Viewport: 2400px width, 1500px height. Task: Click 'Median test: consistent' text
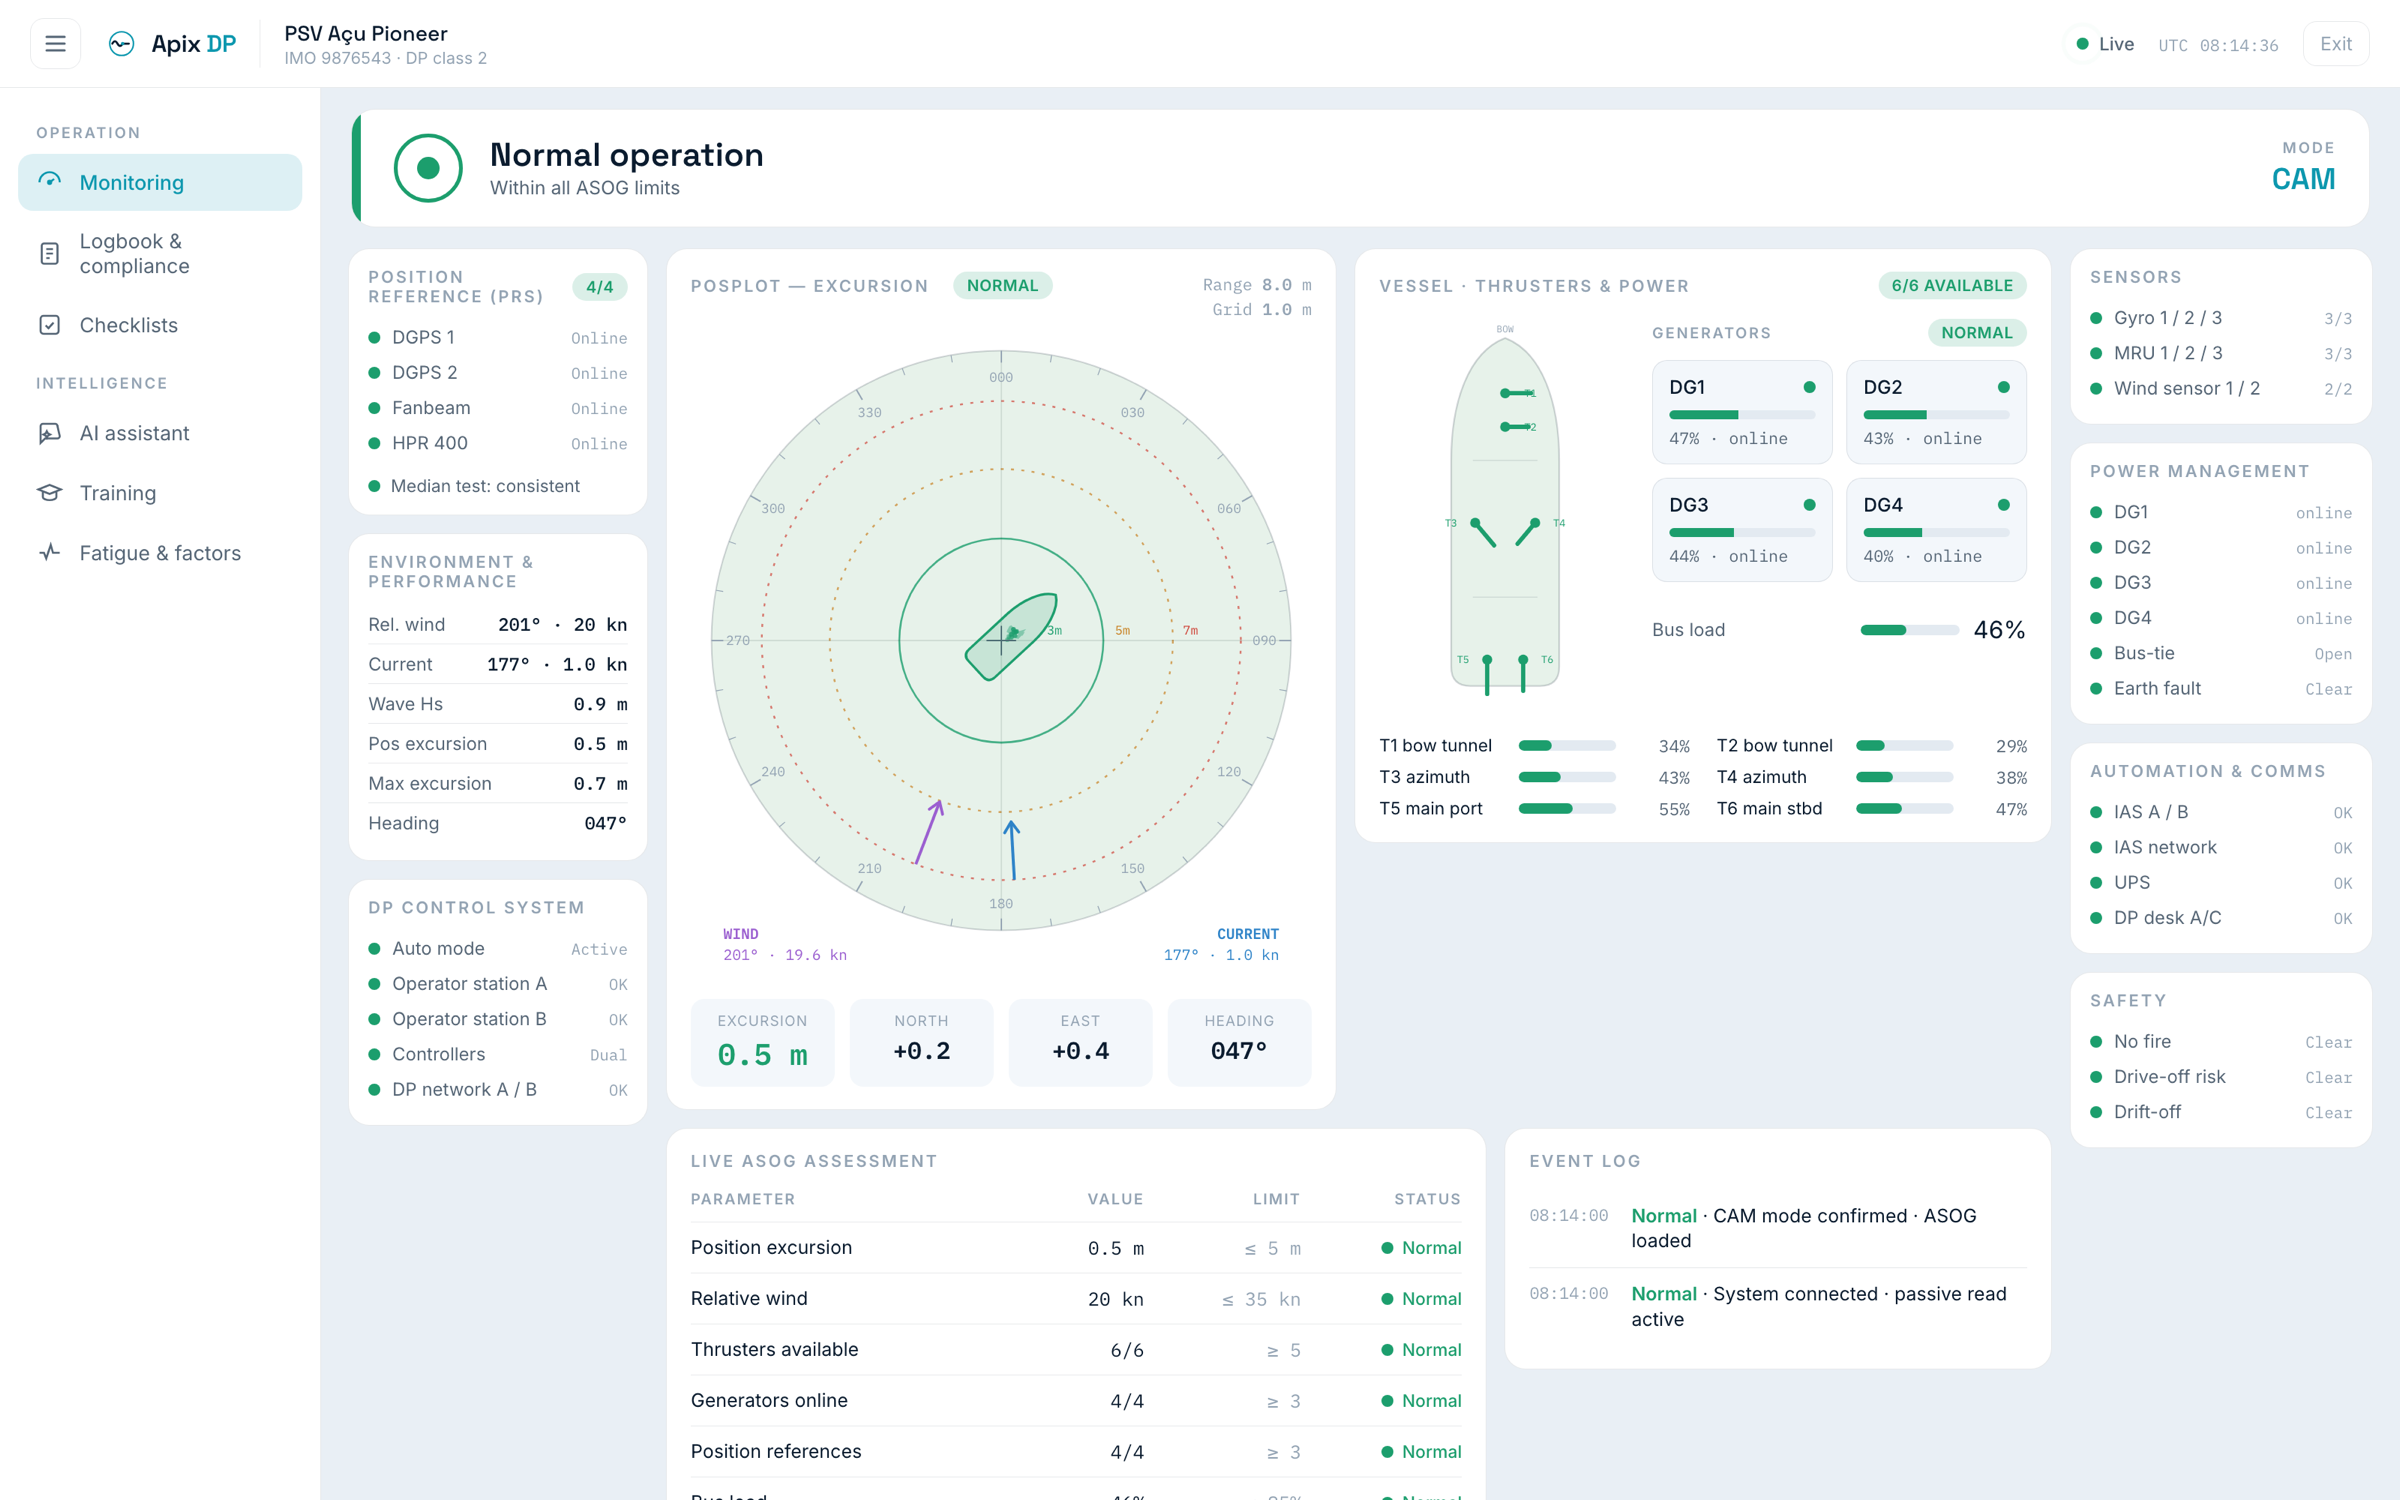(x=485, y=486)
